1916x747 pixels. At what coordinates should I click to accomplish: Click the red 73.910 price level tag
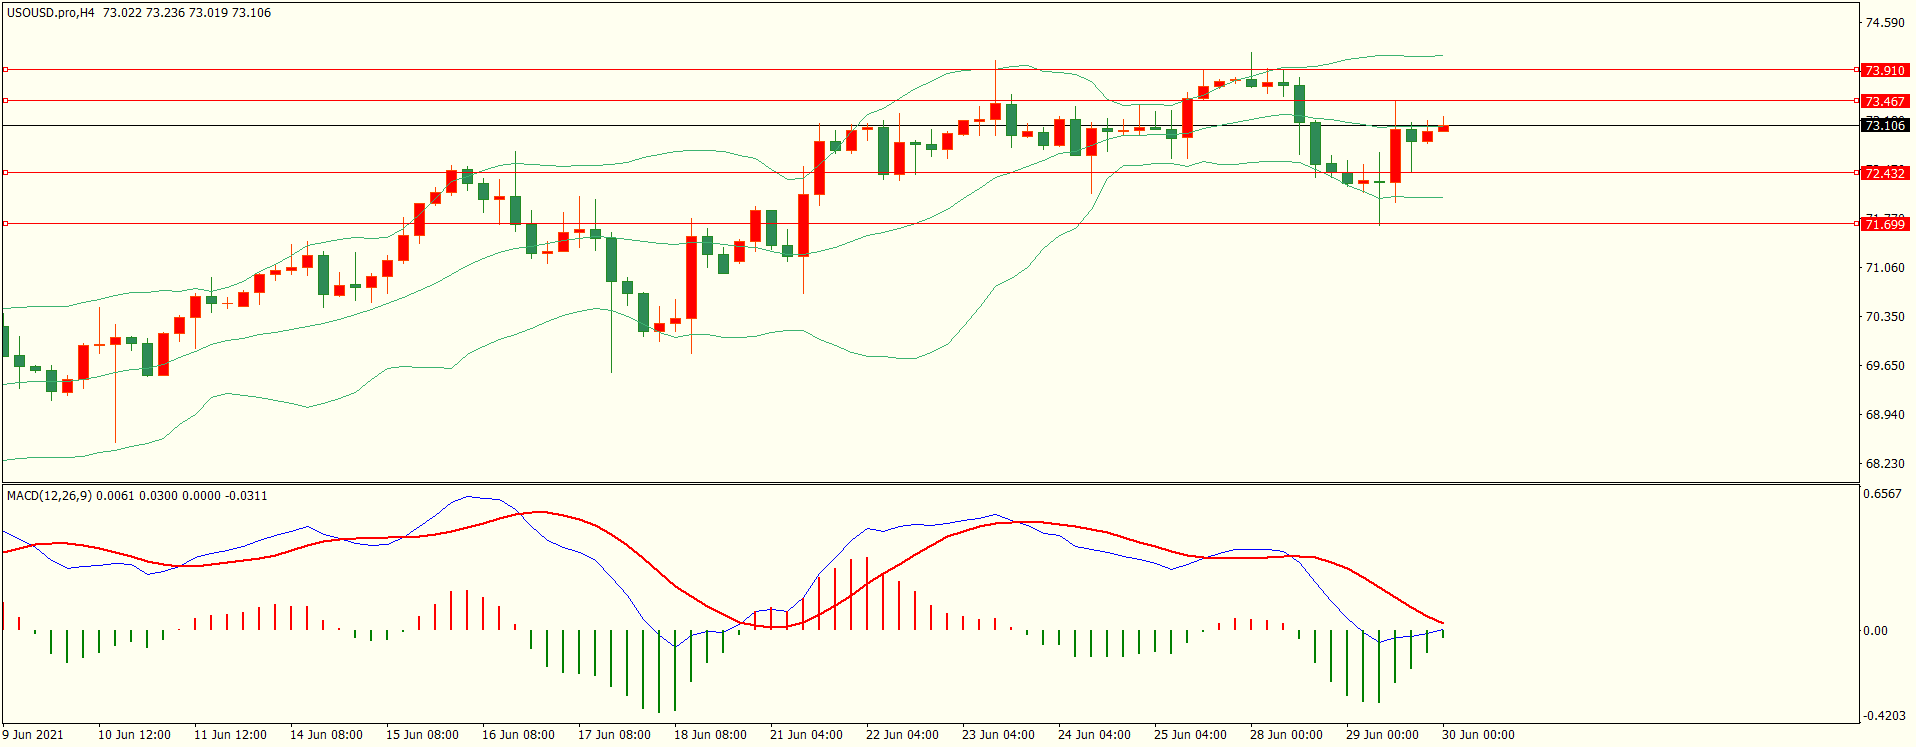1885,71
